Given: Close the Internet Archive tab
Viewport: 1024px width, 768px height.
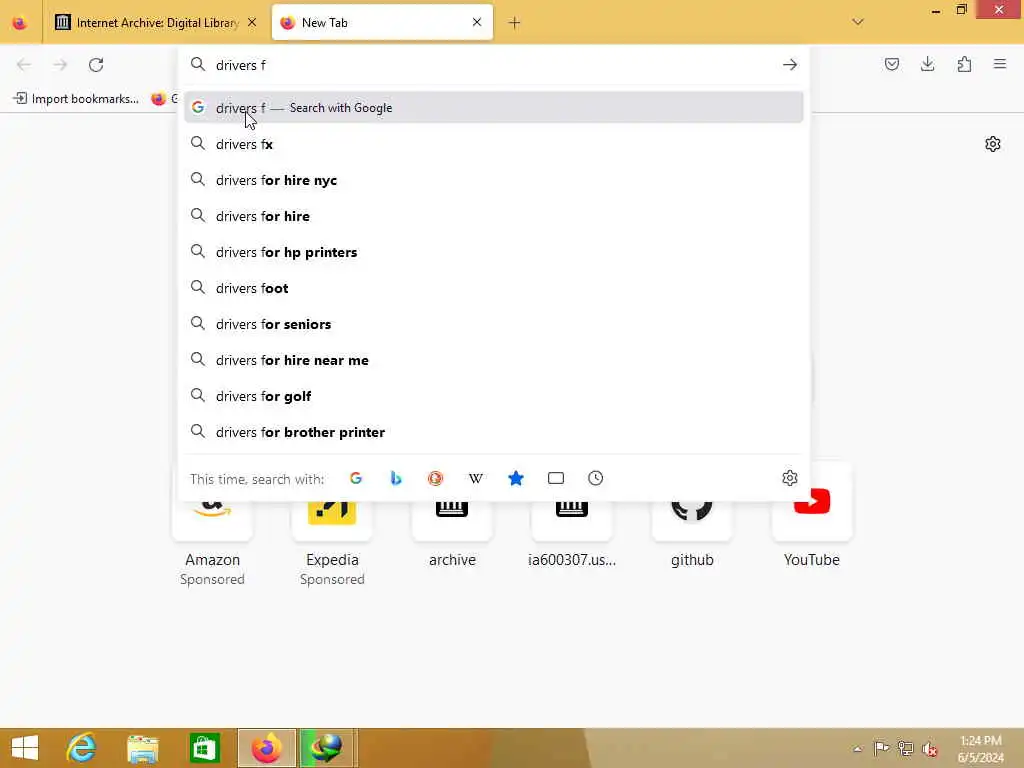Looking at the screenshot, I should (x=252, y=22).
